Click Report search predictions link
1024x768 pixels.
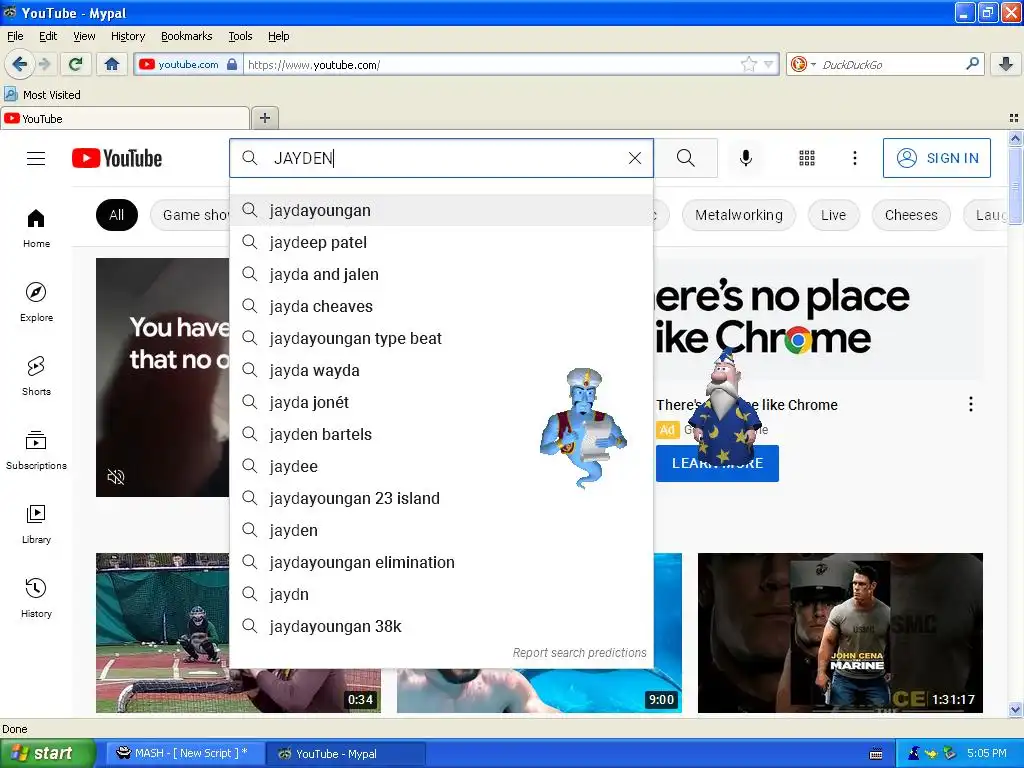pos(579,652)
